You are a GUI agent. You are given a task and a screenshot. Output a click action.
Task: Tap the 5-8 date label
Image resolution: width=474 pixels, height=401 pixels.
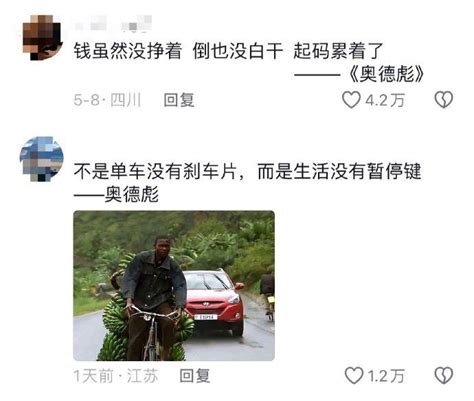[86, 100]
